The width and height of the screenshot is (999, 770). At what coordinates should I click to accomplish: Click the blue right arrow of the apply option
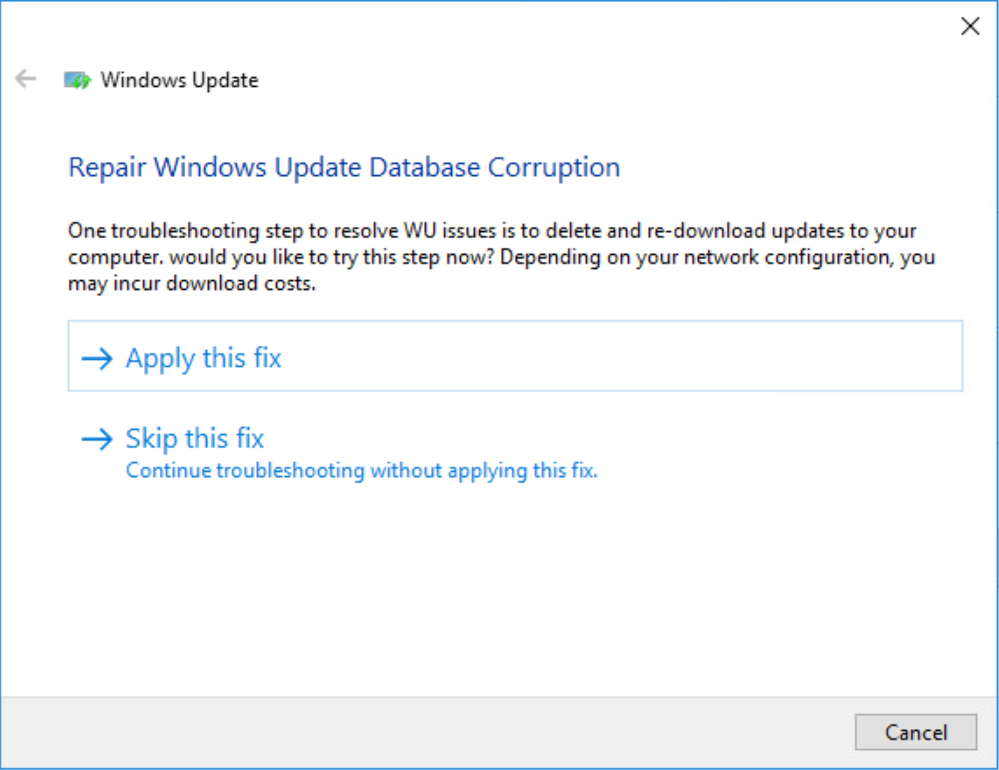(x=97, y=359)
